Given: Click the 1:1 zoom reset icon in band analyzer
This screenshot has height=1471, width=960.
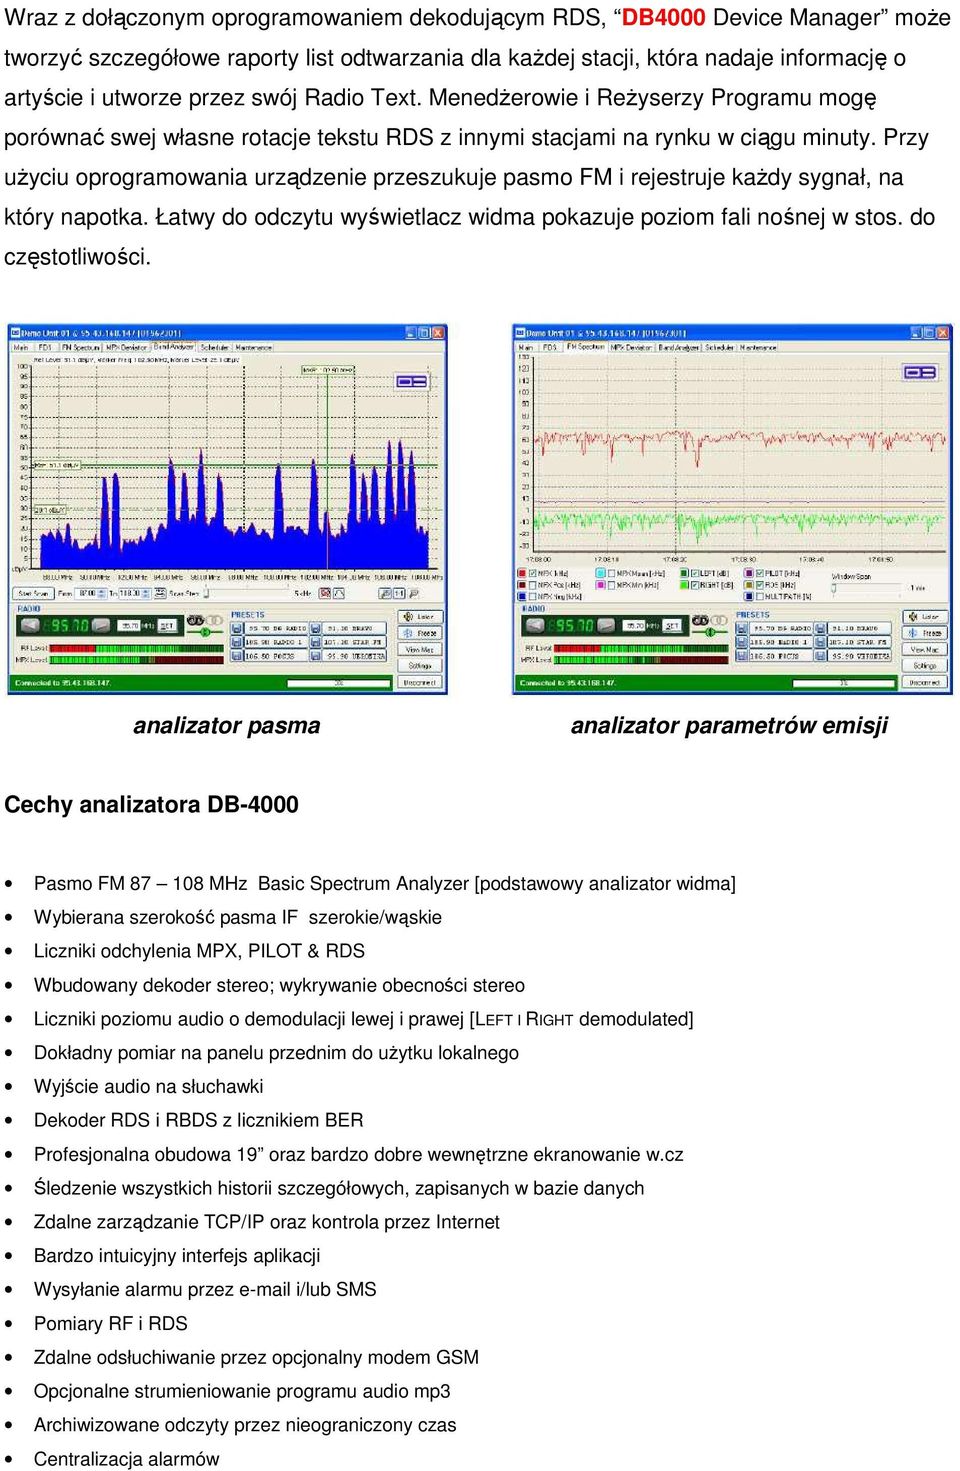Looking at the screenshot, I should 398,594.
